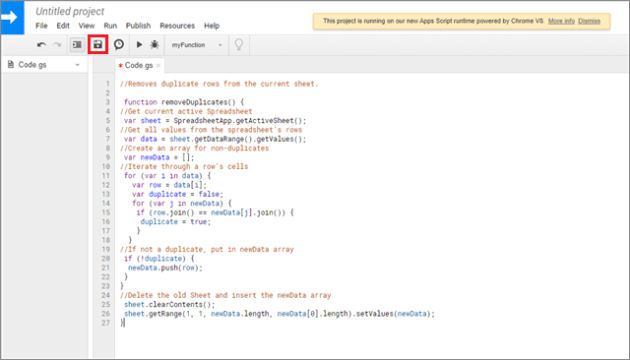Close the Code.gs editor tab
Image resolution: width=630 pixels, height=360 pixels.
pos(158,65)
